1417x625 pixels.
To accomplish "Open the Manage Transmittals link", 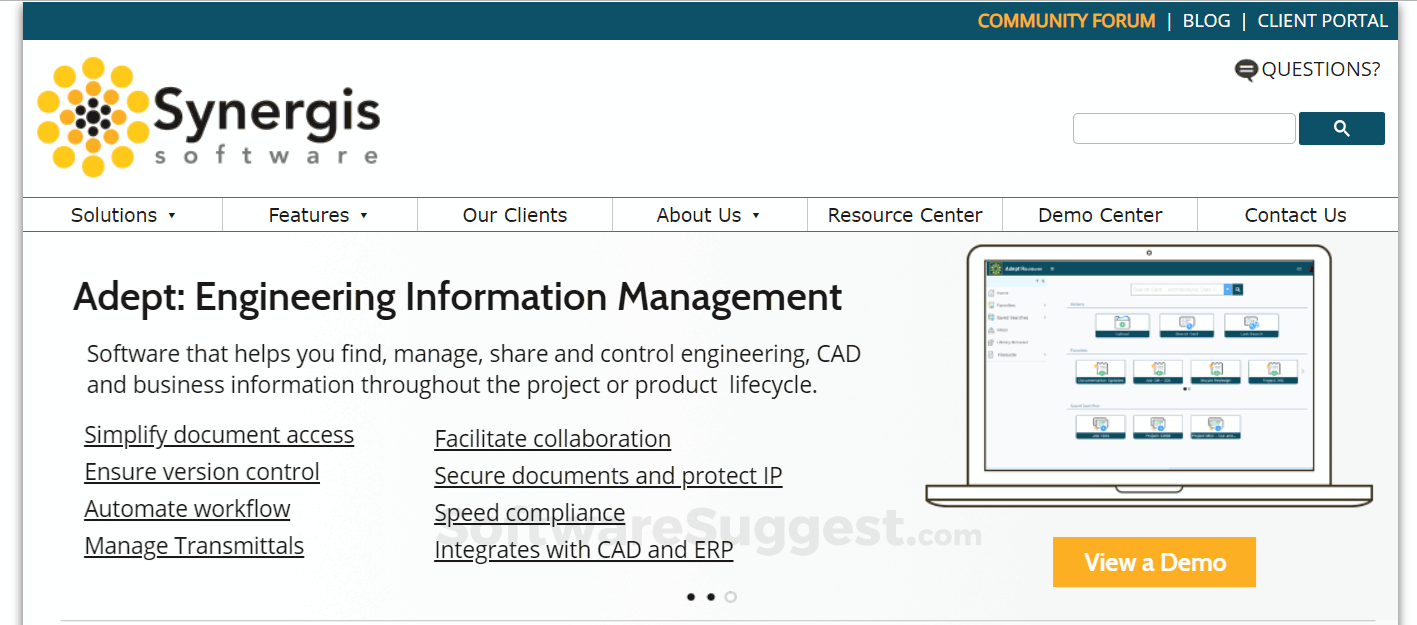I will point(194,546).
